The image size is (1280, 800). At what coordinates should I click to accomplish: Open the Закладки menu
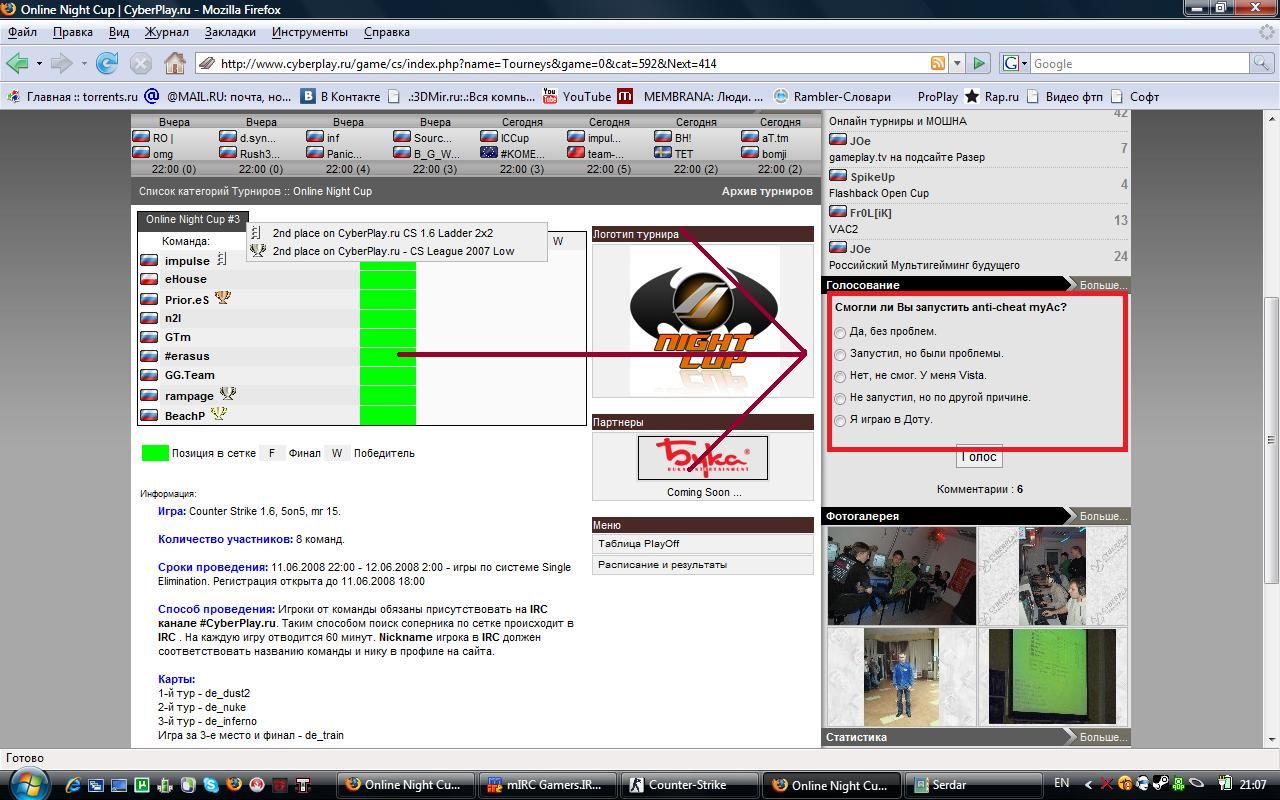(230, 32)
